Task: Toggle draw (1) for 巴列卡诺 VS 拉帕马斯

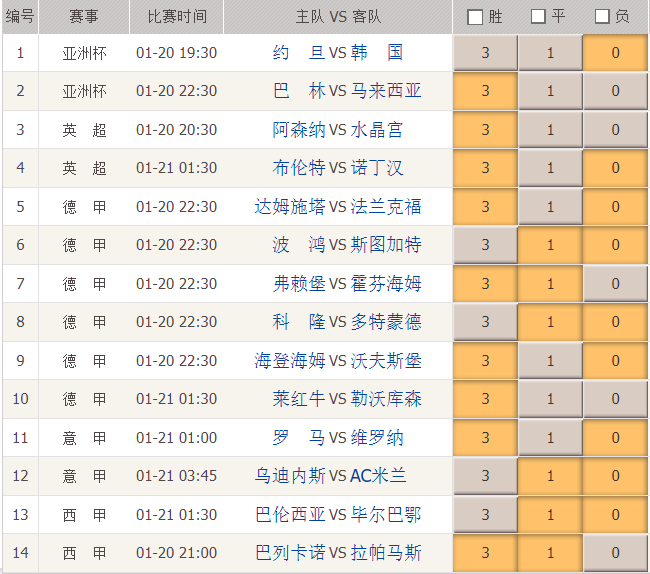Action: [551, 553]
